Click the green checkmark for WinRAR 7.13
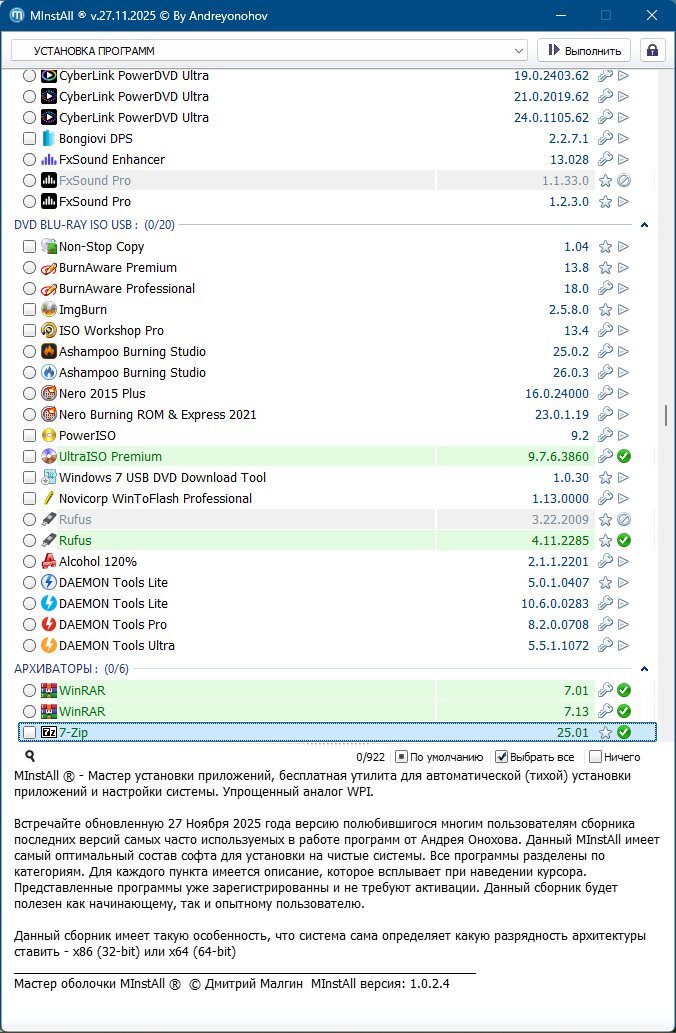 click(x=624, y=712)
